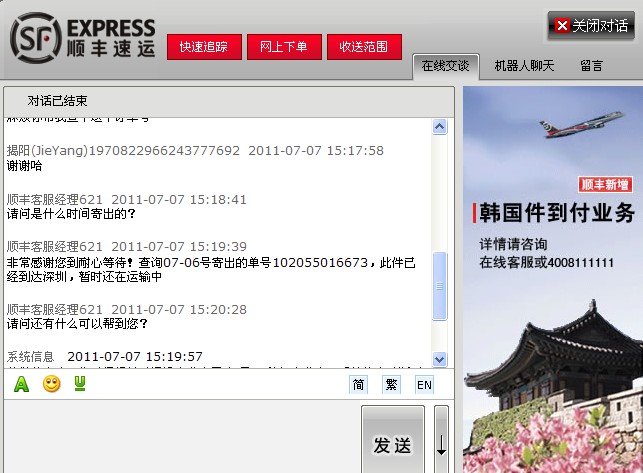Open font settings with the green A icon
This screenshot has height=473, width=643.
tap(21, 384)
